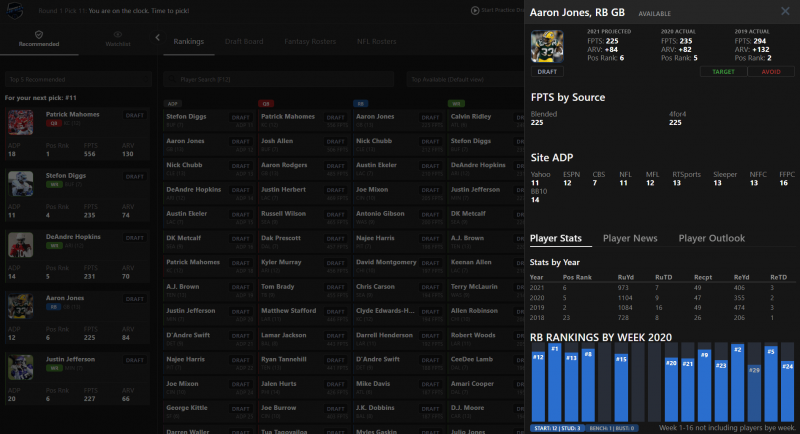
Task: Switch to the Player Outlook tab
Action: coord(711,238)
